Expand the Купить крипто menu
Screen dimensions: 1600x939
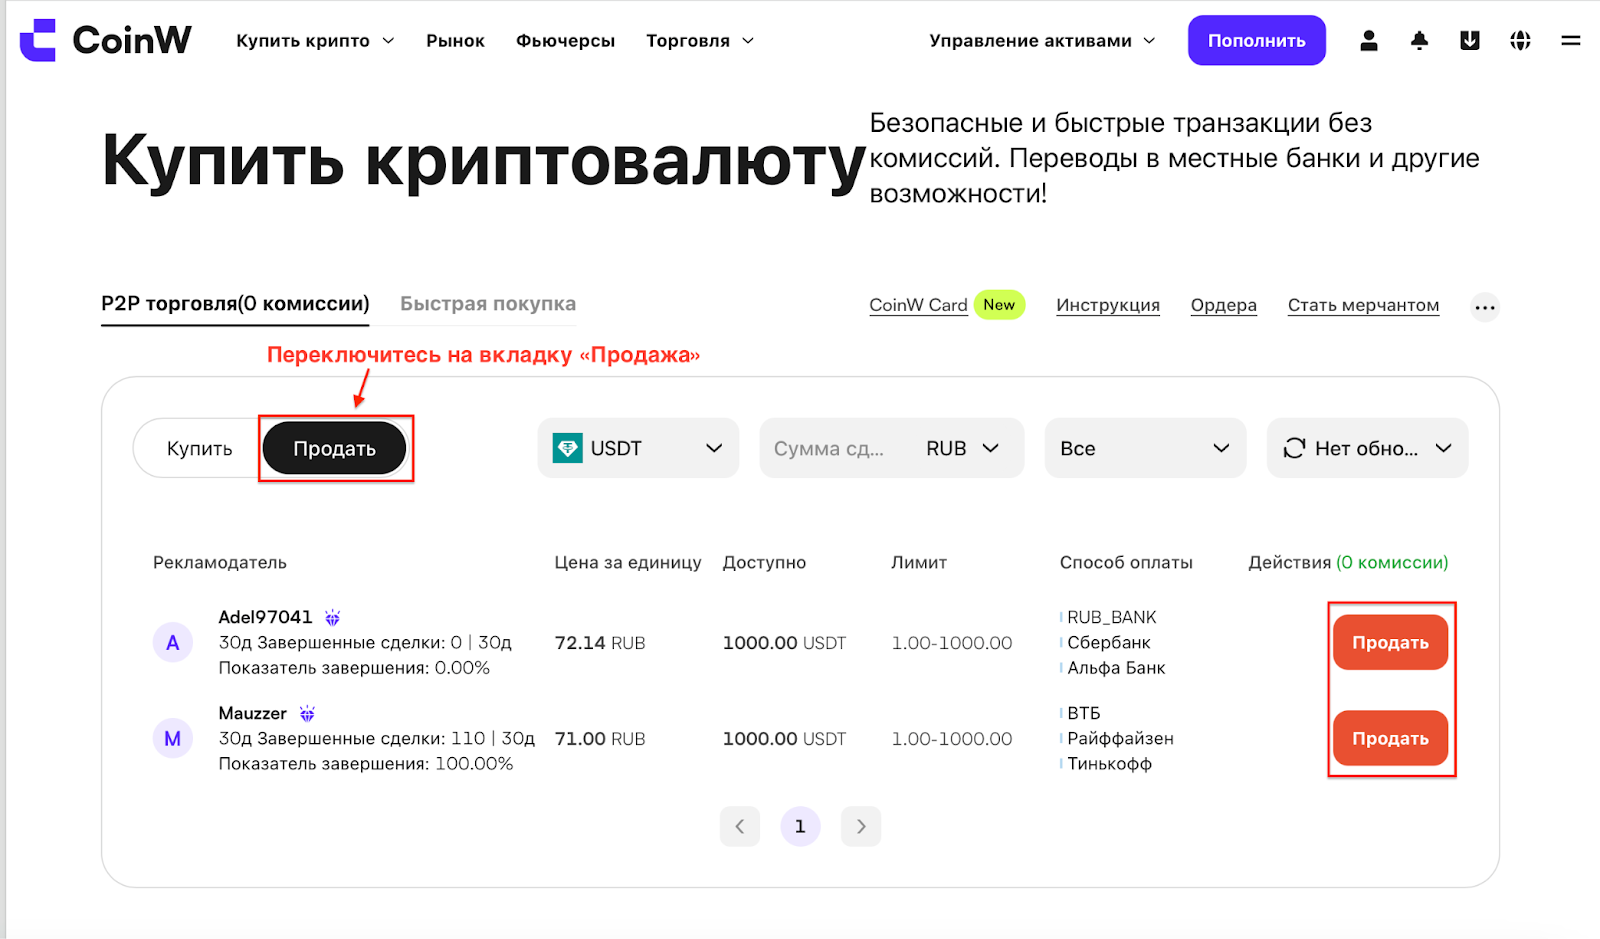tap(315, 41)
